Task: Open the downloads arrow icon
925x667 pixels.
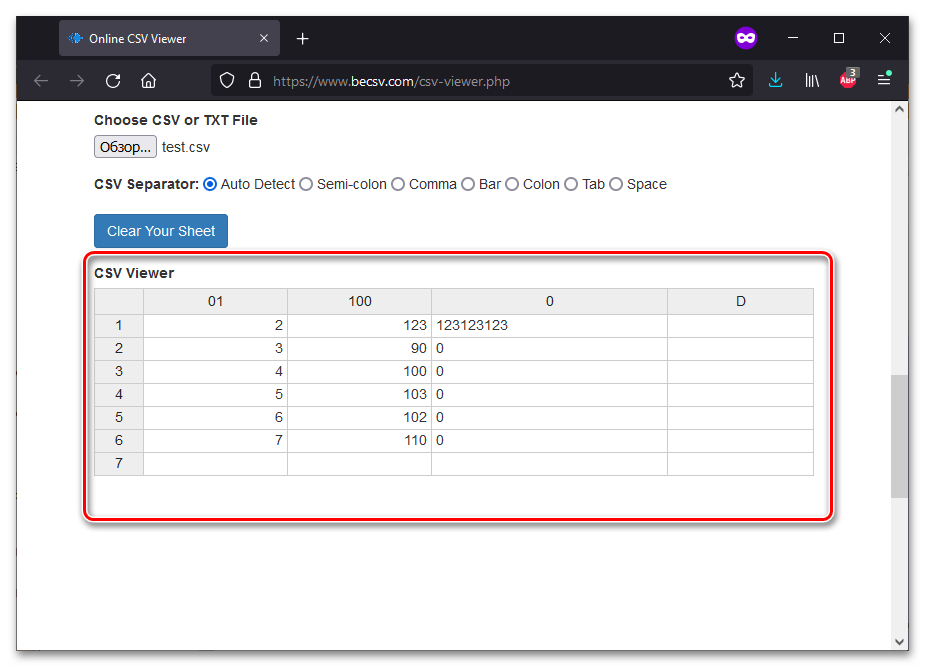Action: 775,81
